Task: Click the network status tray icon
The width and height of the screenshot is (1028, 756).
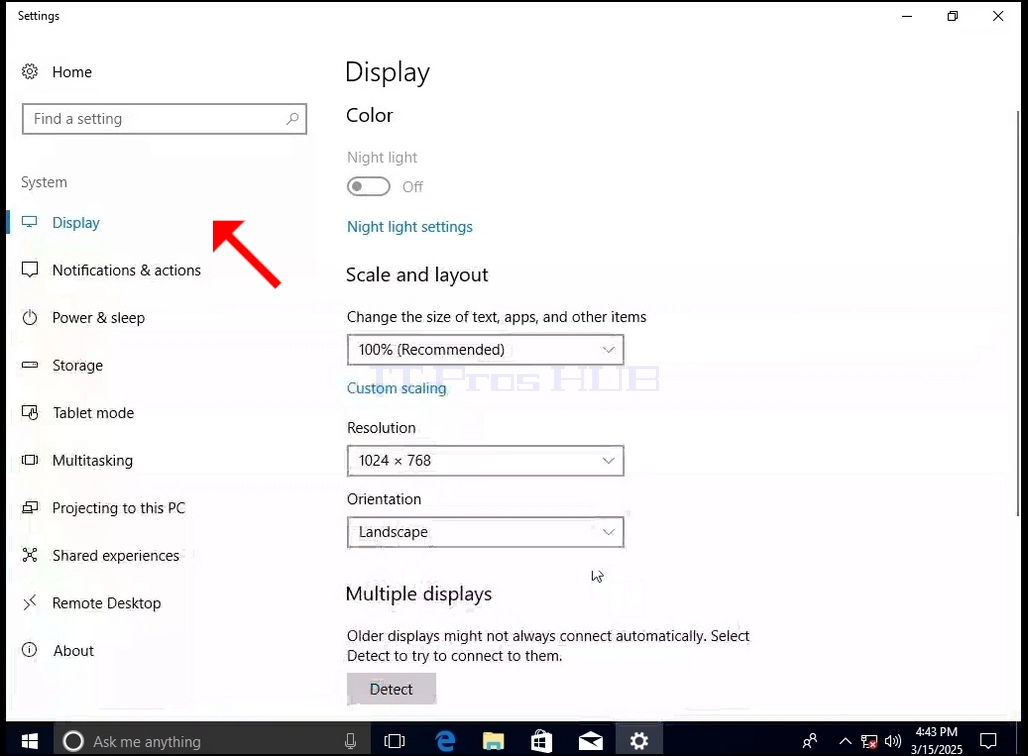Action: (x=869, y=742)
